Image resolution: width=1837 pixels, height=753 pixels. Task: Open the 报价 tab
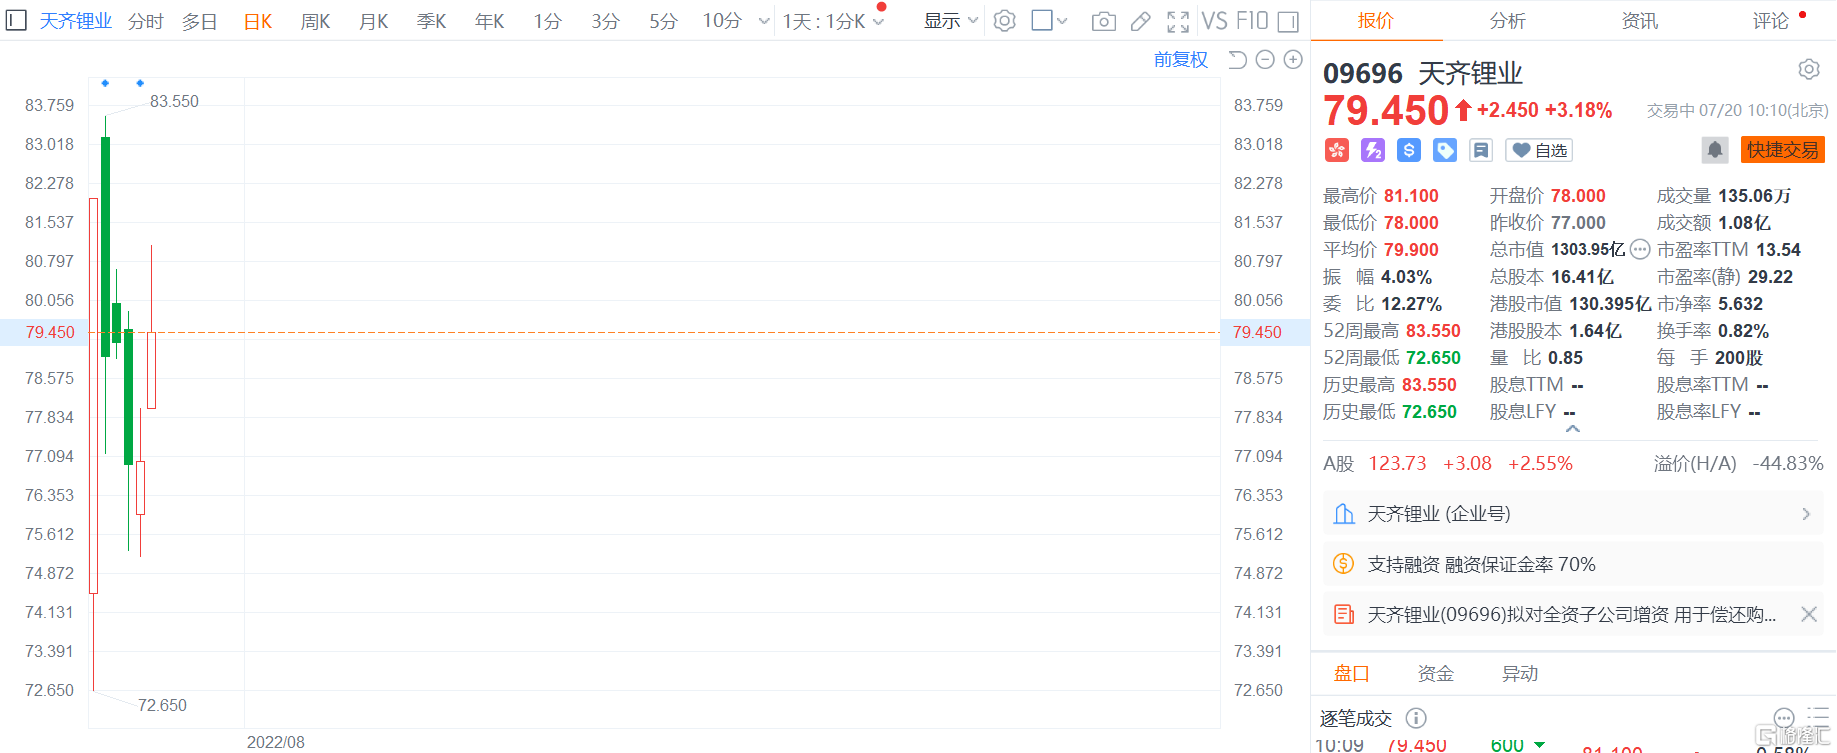pyautogui.click(x=1375, y=21)
